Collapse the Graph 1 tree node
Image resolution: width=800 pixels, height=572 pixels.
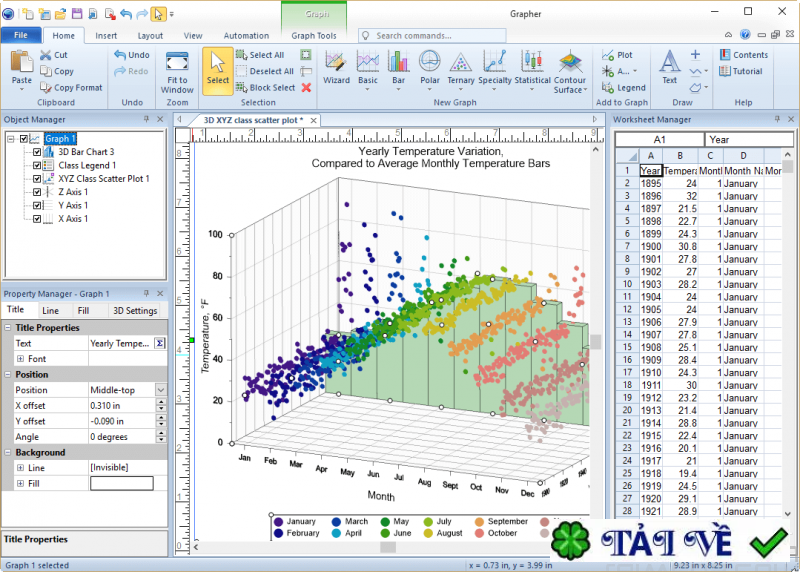tap(11, 139)
